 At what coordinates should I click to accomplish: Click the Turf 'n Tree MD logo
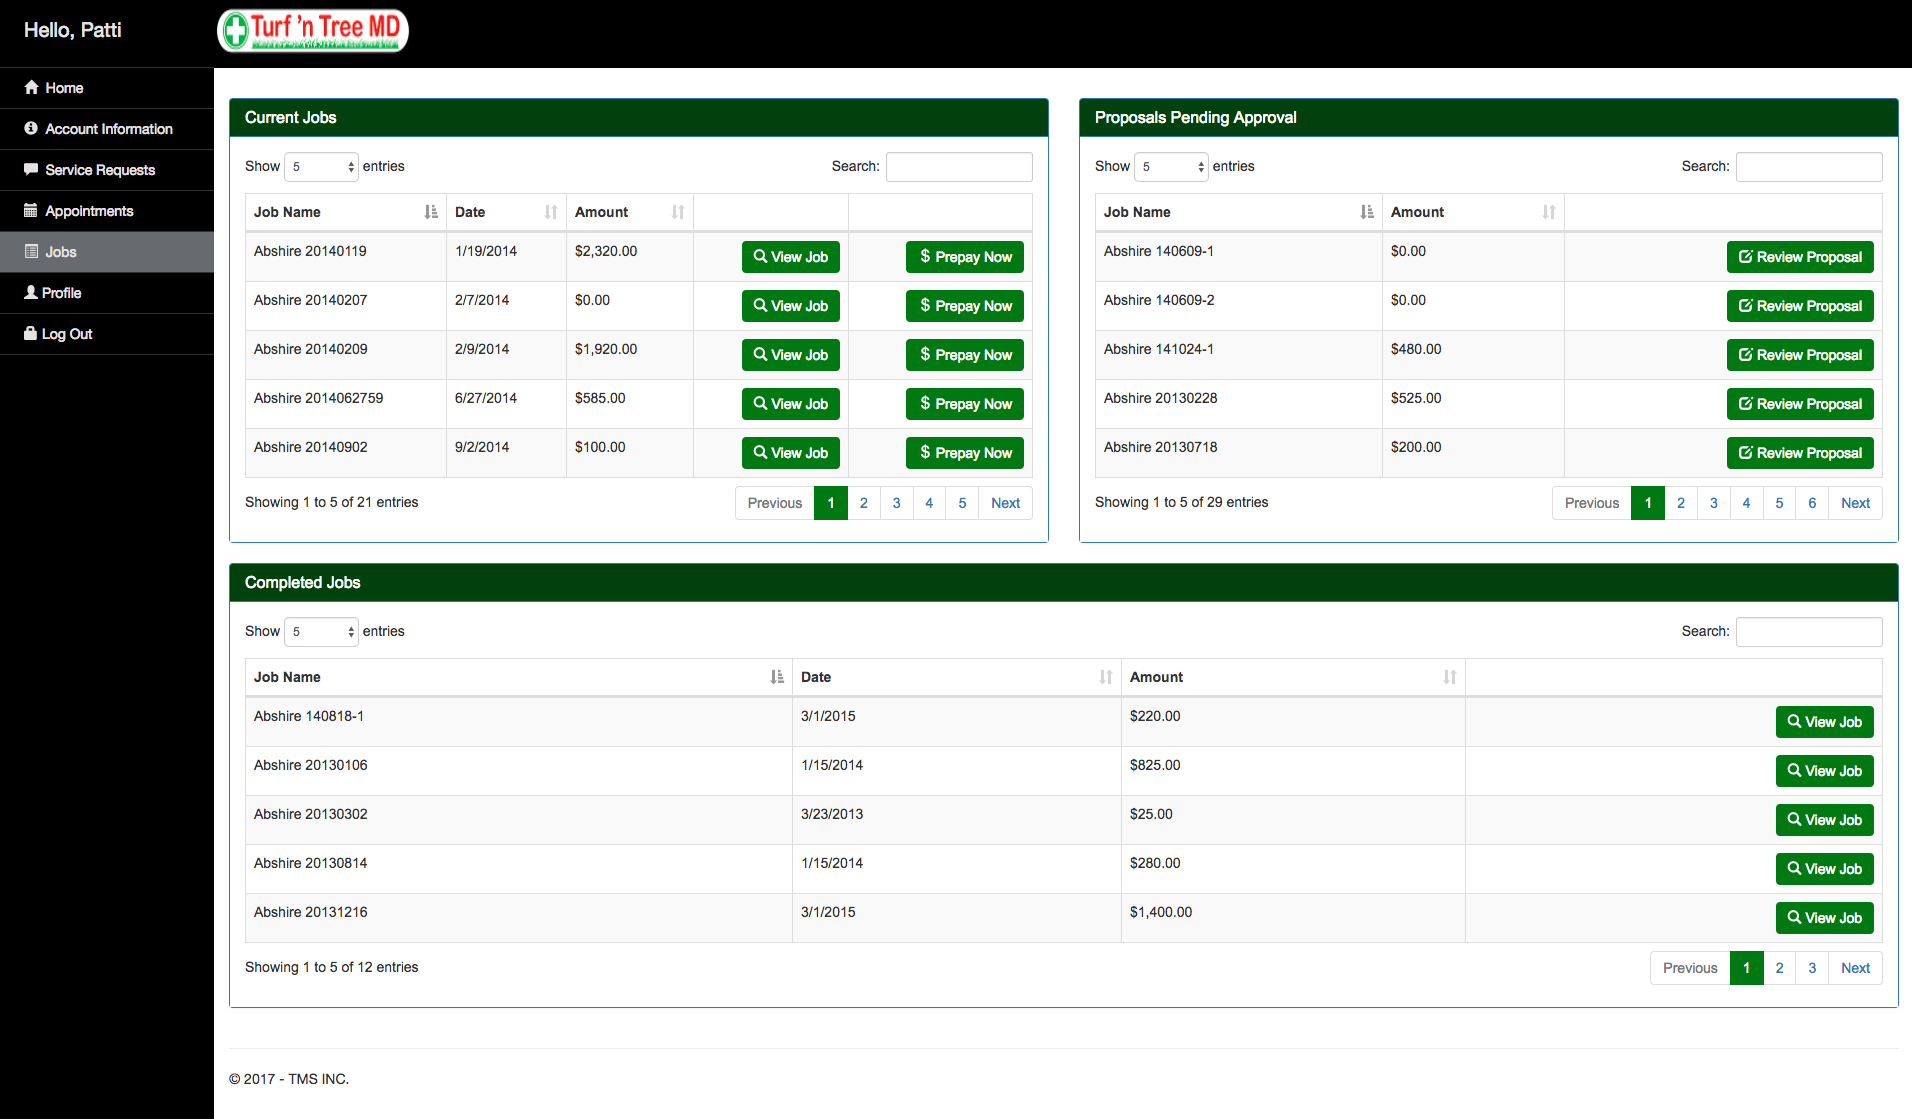(x=313, y=30)
